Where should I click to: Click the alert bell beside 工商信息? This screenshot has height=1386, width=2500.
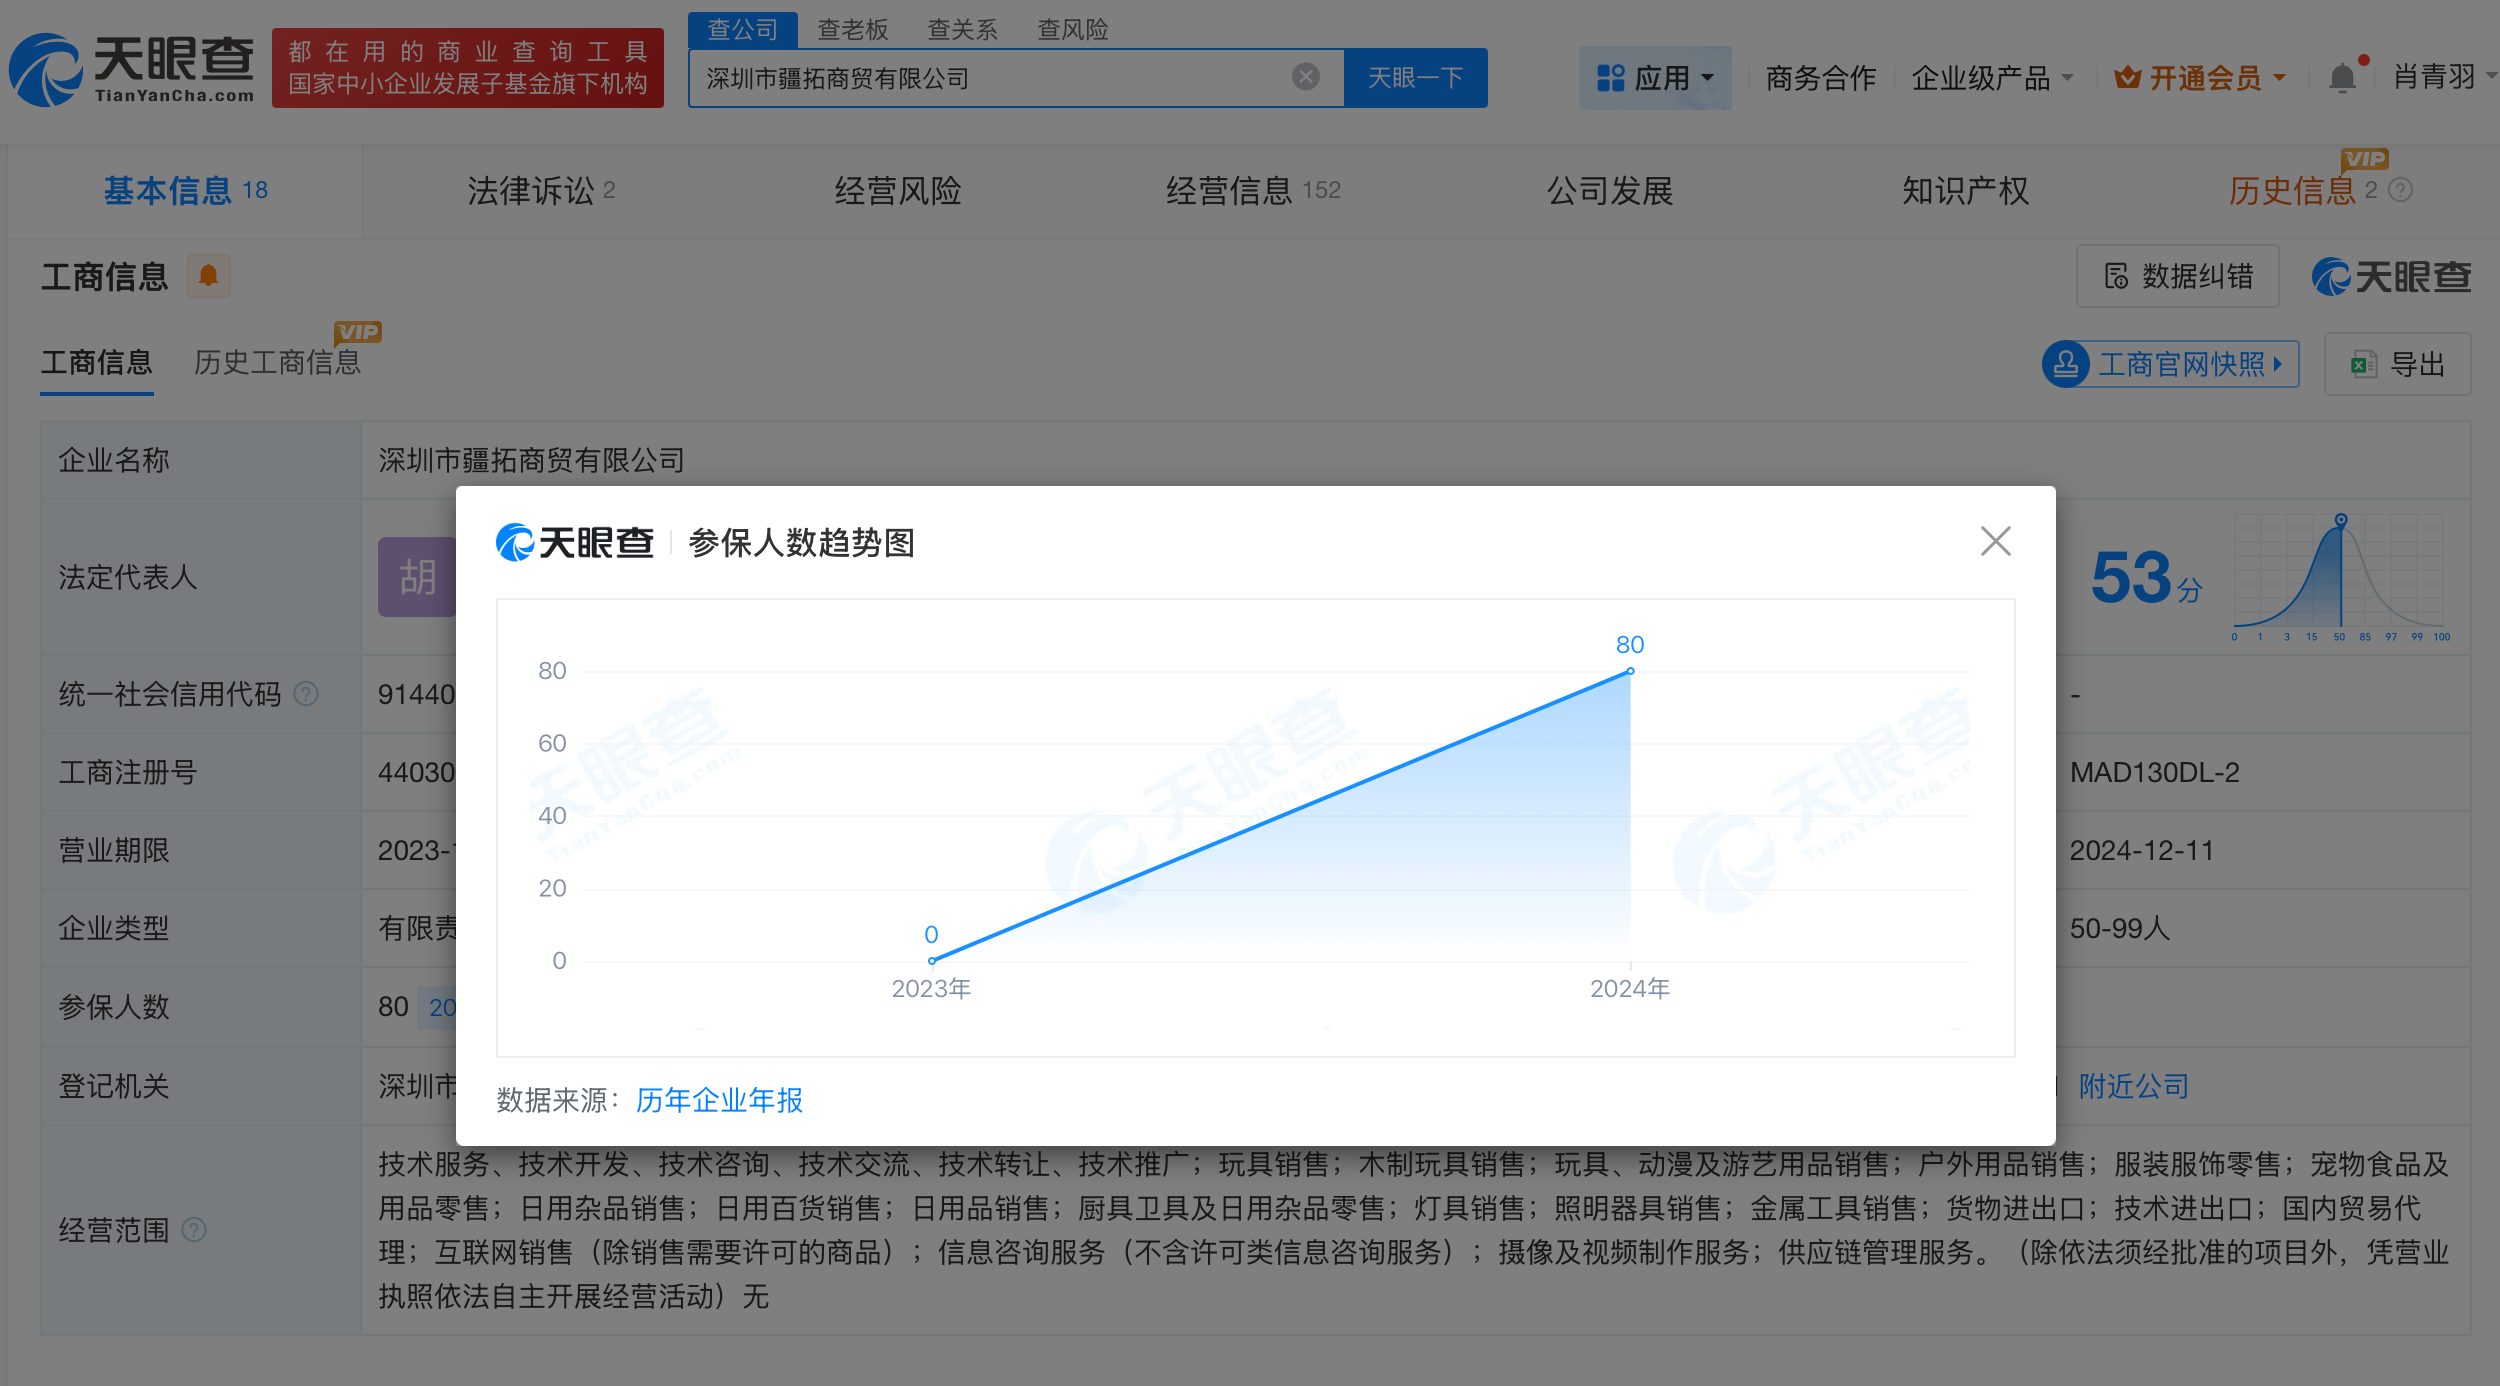209,276
